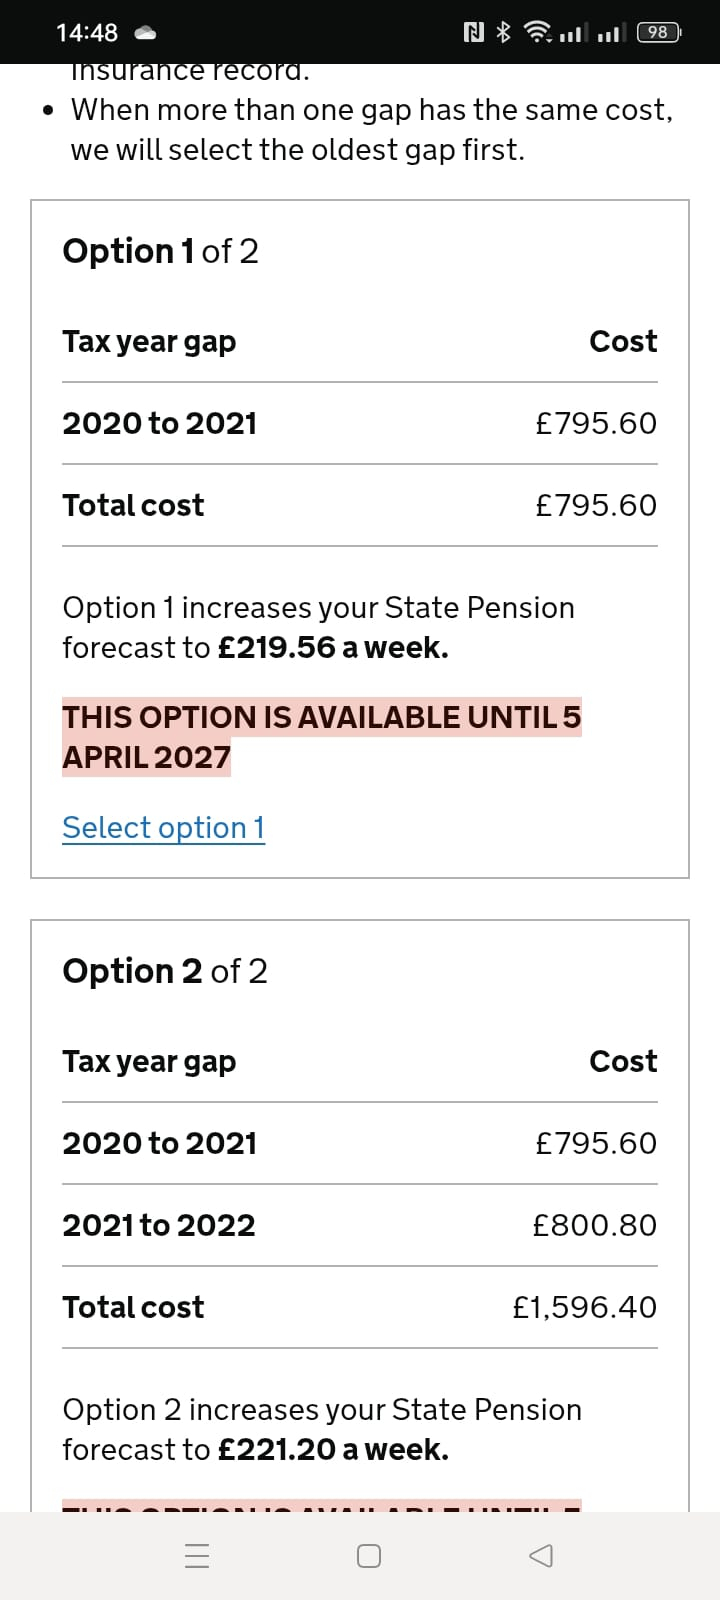Tap the battery level indicator
Screen dimensions: 720x1600
[x=659, y=32]
